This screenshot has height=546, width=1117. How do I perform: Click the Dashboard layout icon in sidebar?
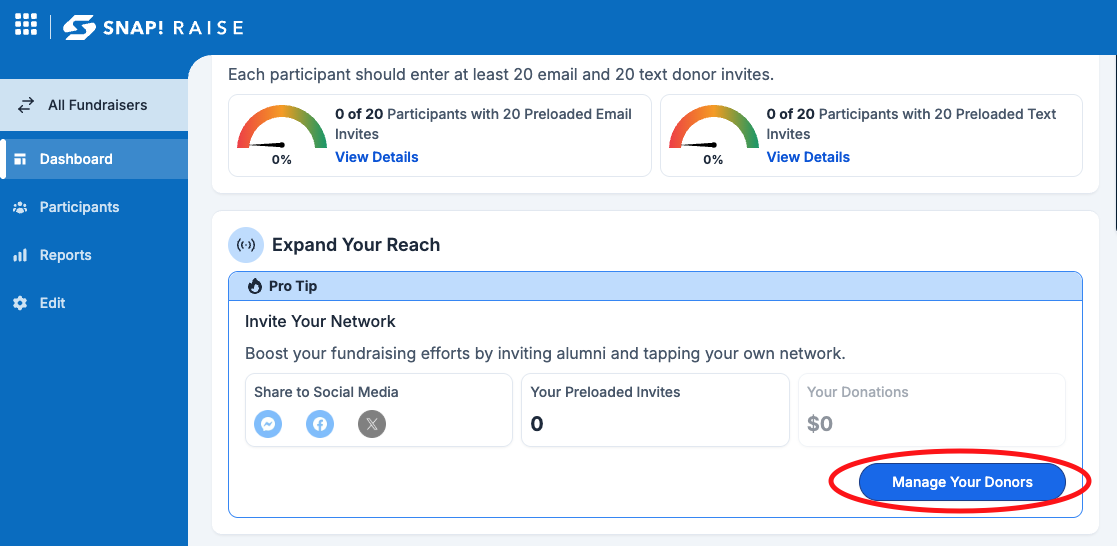click(x=20, y=159)
